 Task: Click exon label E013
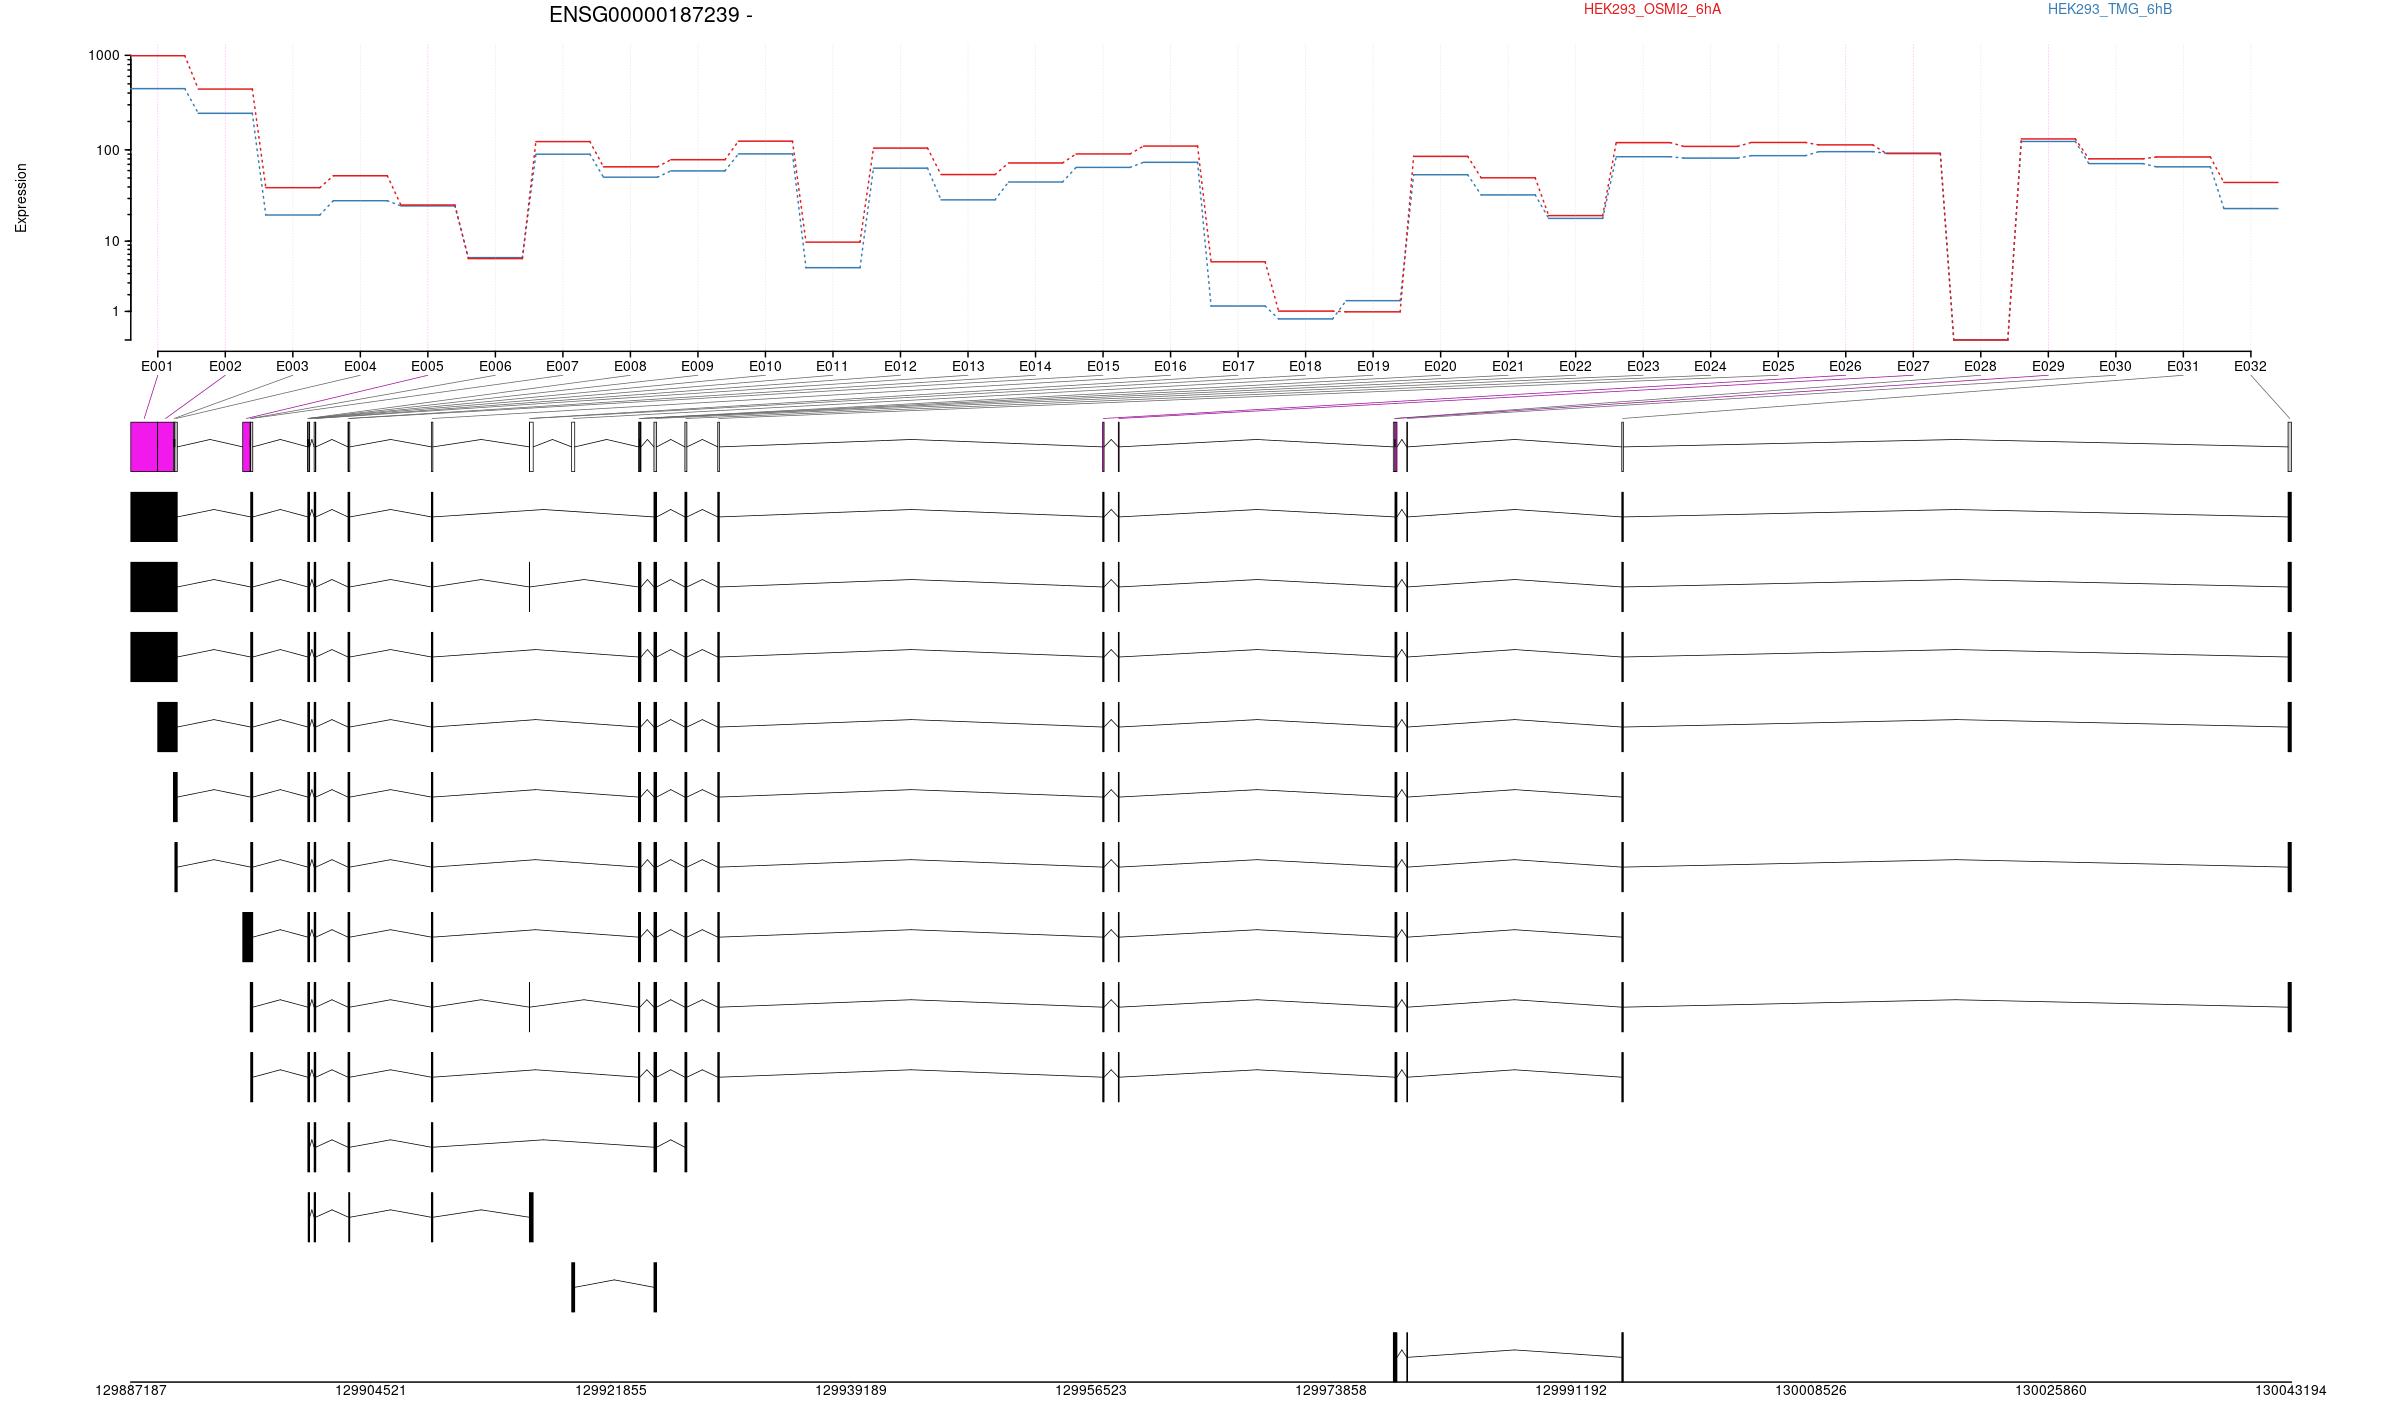[x=968, y=366]
